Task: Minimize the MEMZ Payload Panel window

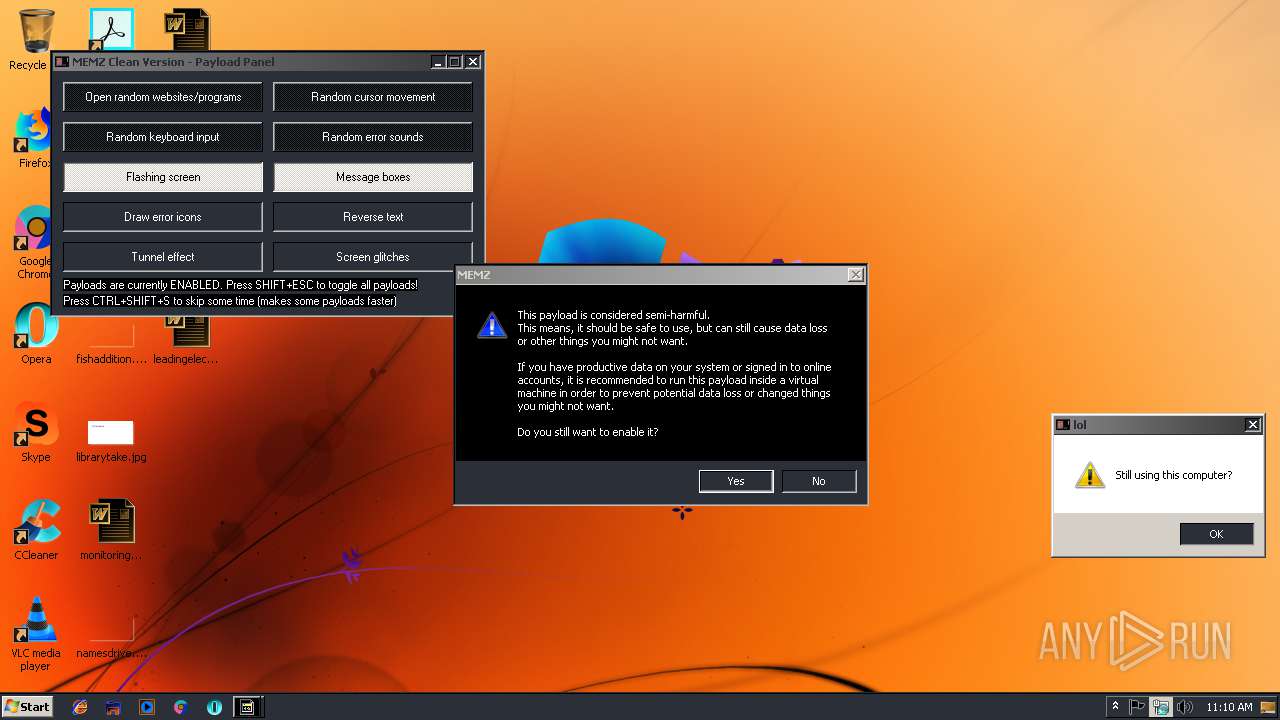Action: 439,62
